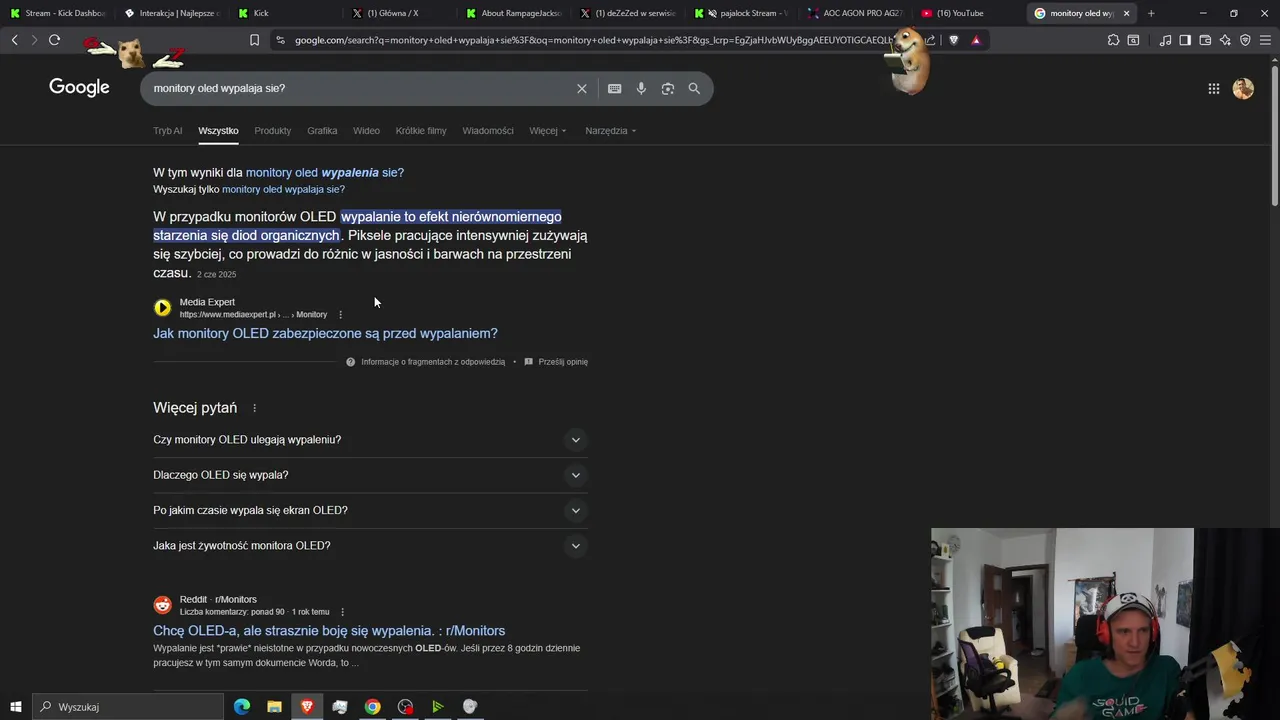The width and height of the screenshot is (1280, 720).
Task: Switch to the Stream - Kick Dashboard tab
Action: pyautogui.click(x=57, y=13)
